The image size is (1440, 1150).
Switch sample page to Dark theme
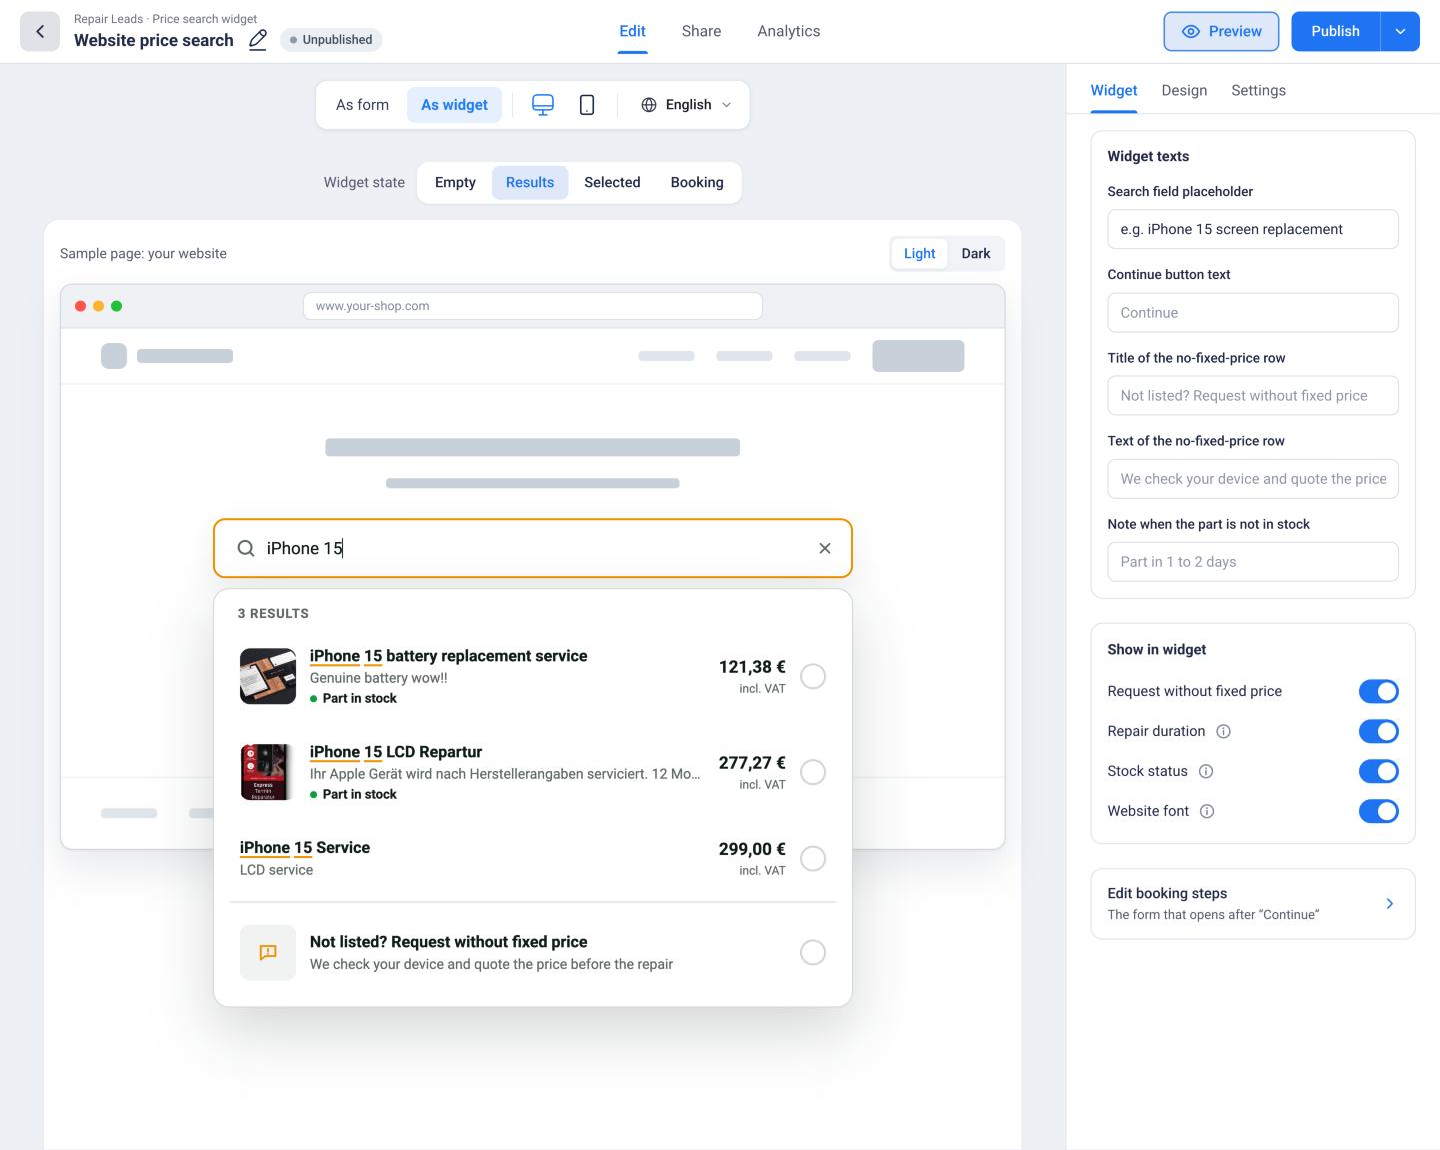(976, 253)
